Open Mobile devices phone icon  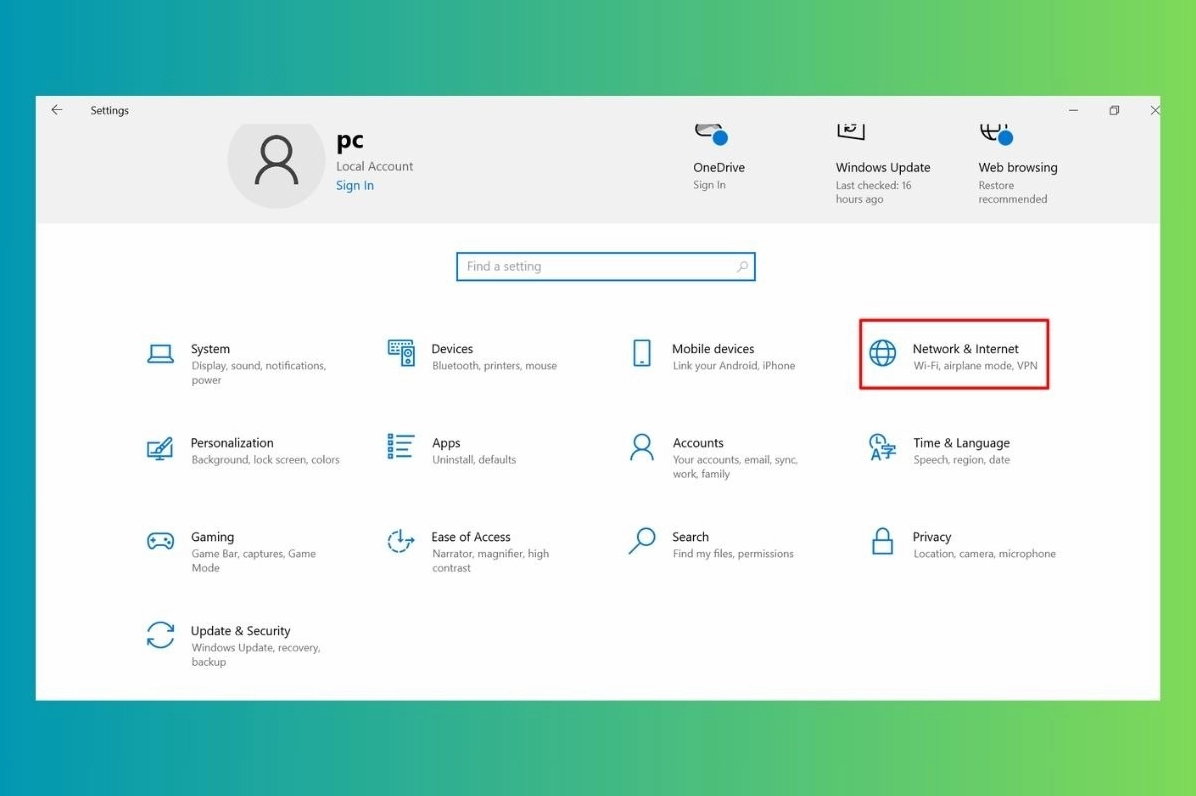[x=642, y=353]
